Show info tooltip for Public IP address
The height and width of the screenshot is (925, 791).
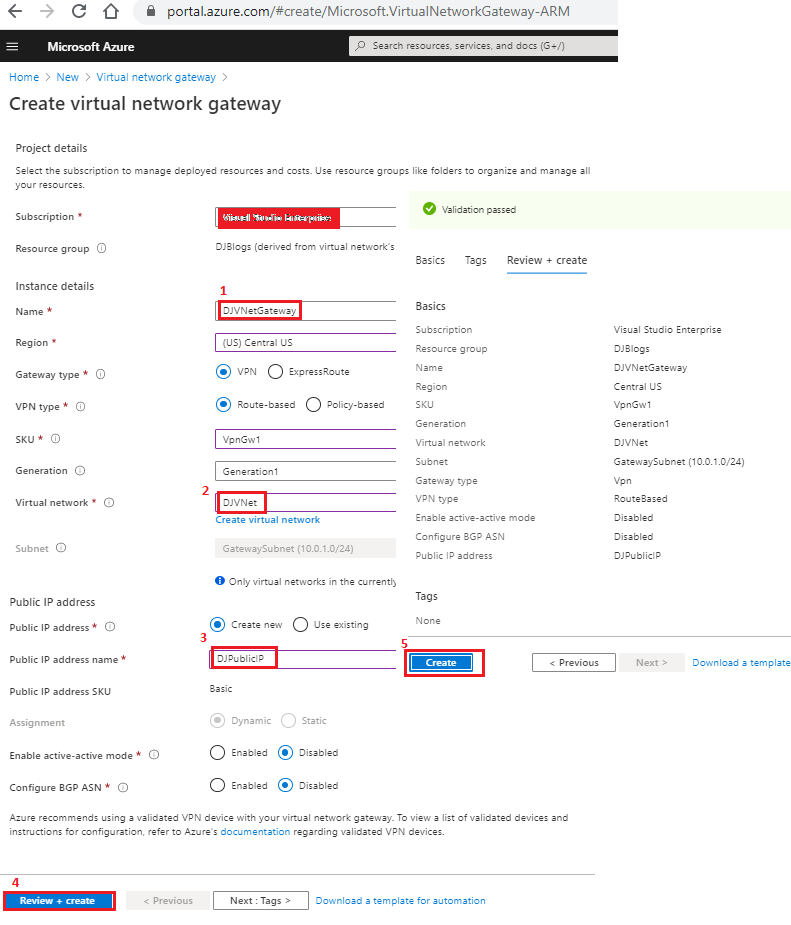click(110, 626)
